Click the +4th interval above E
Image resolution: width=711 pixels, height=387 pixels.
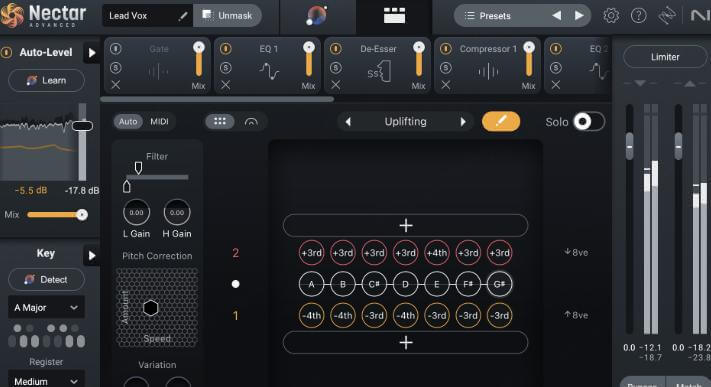437,253
